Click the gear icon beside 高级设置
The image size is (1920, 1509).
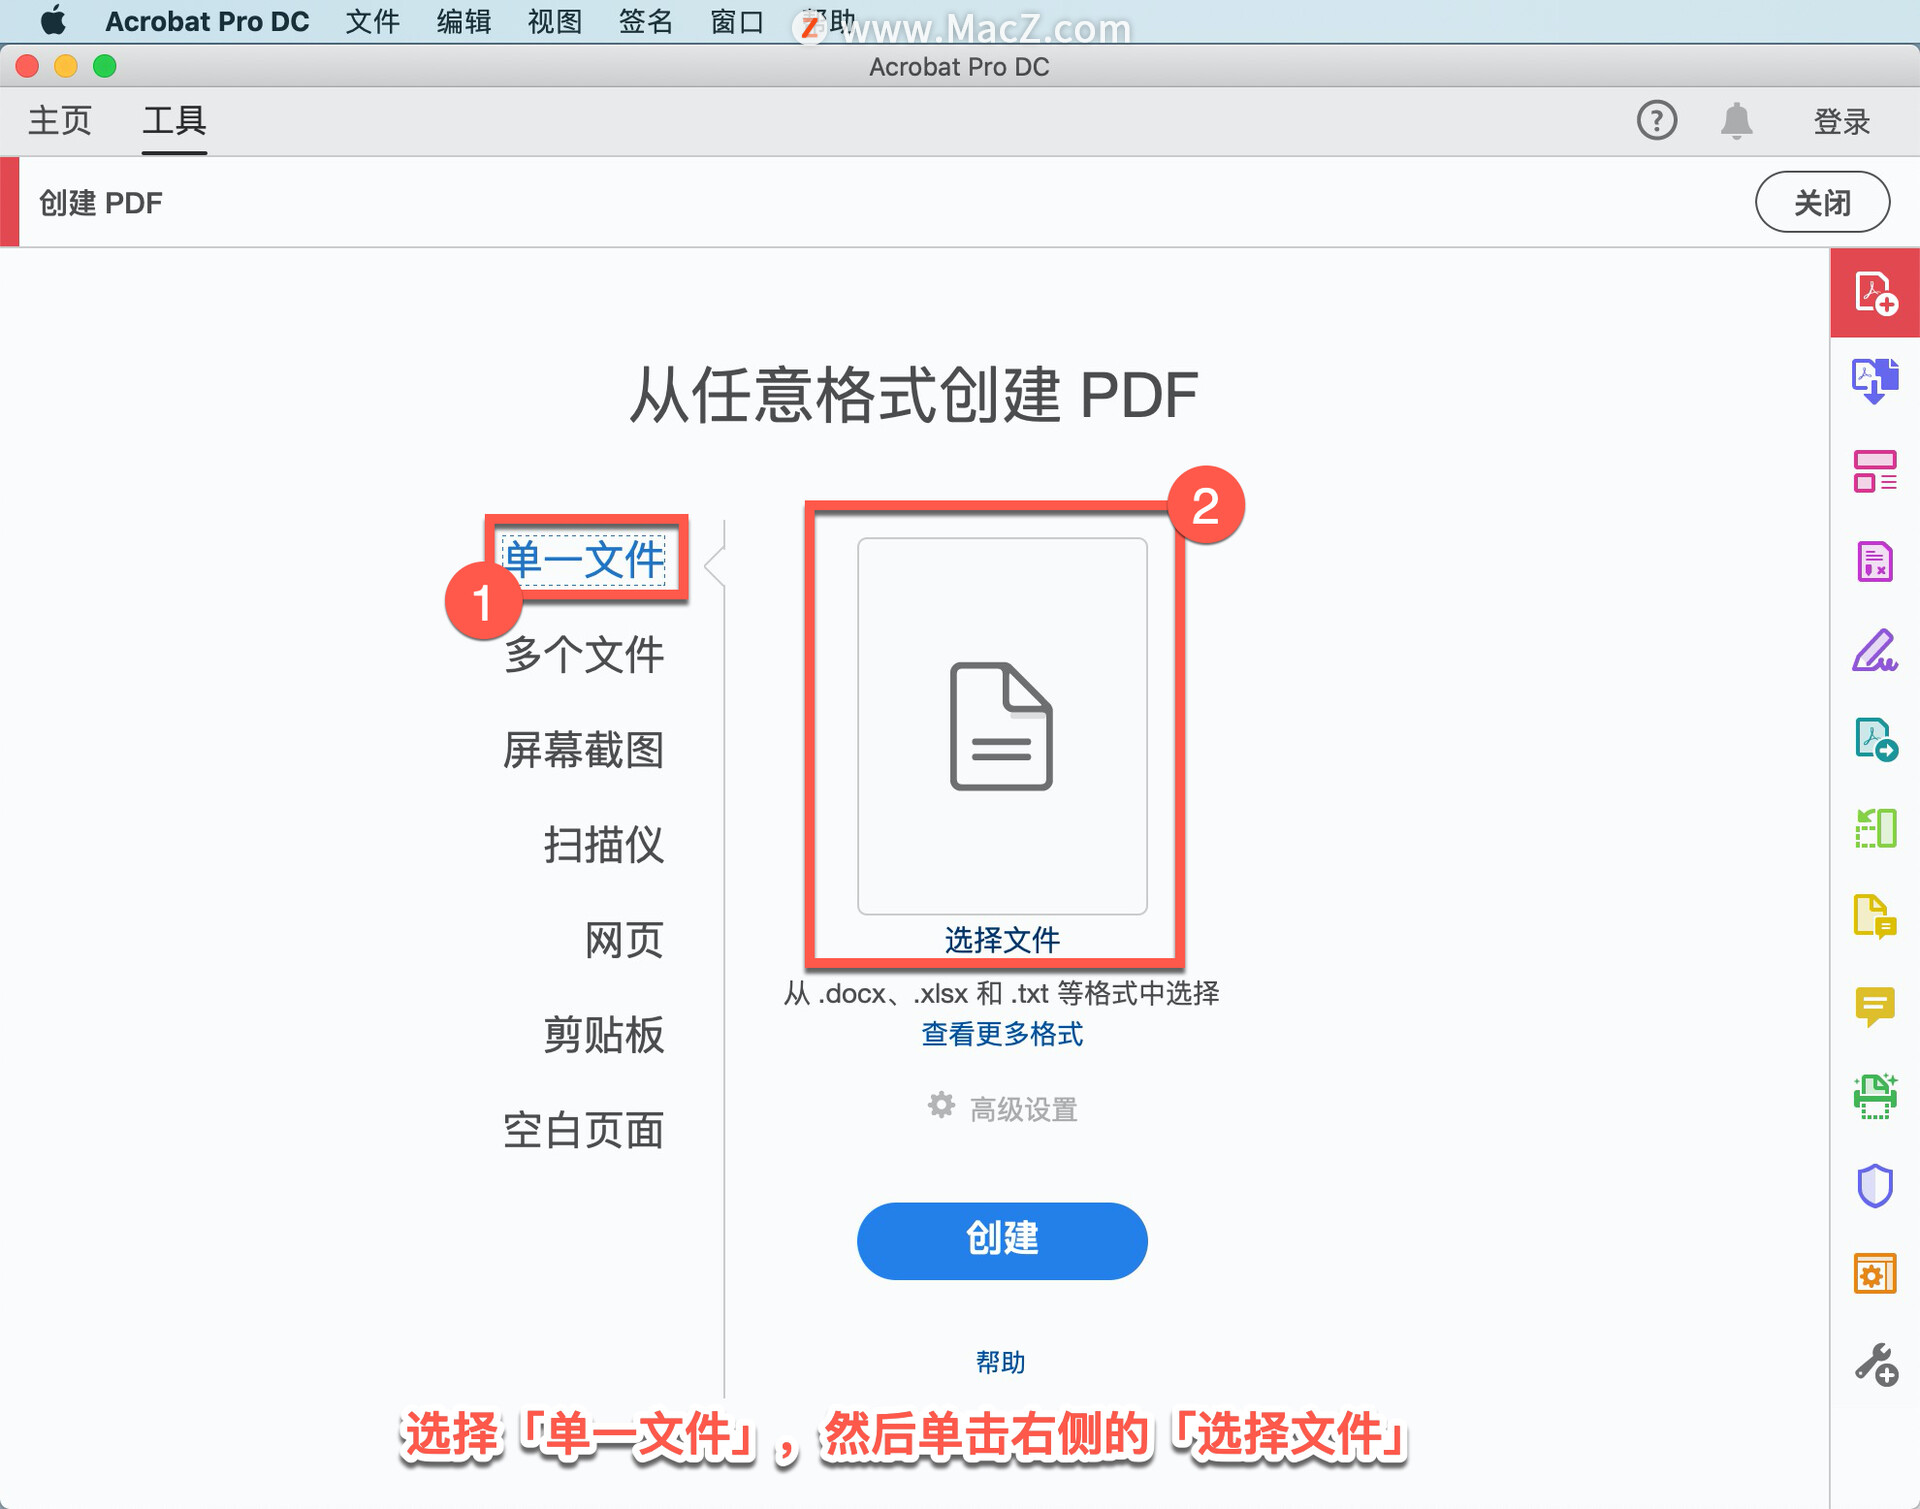coord(941,1105)
